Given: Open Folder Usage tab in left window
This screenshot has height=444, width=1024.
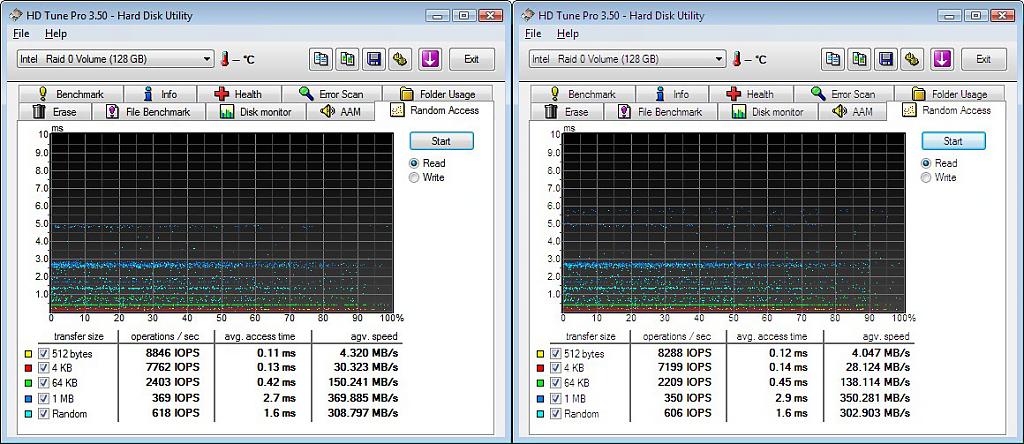Looking at the screenshot, I should (x=438, y=94).
